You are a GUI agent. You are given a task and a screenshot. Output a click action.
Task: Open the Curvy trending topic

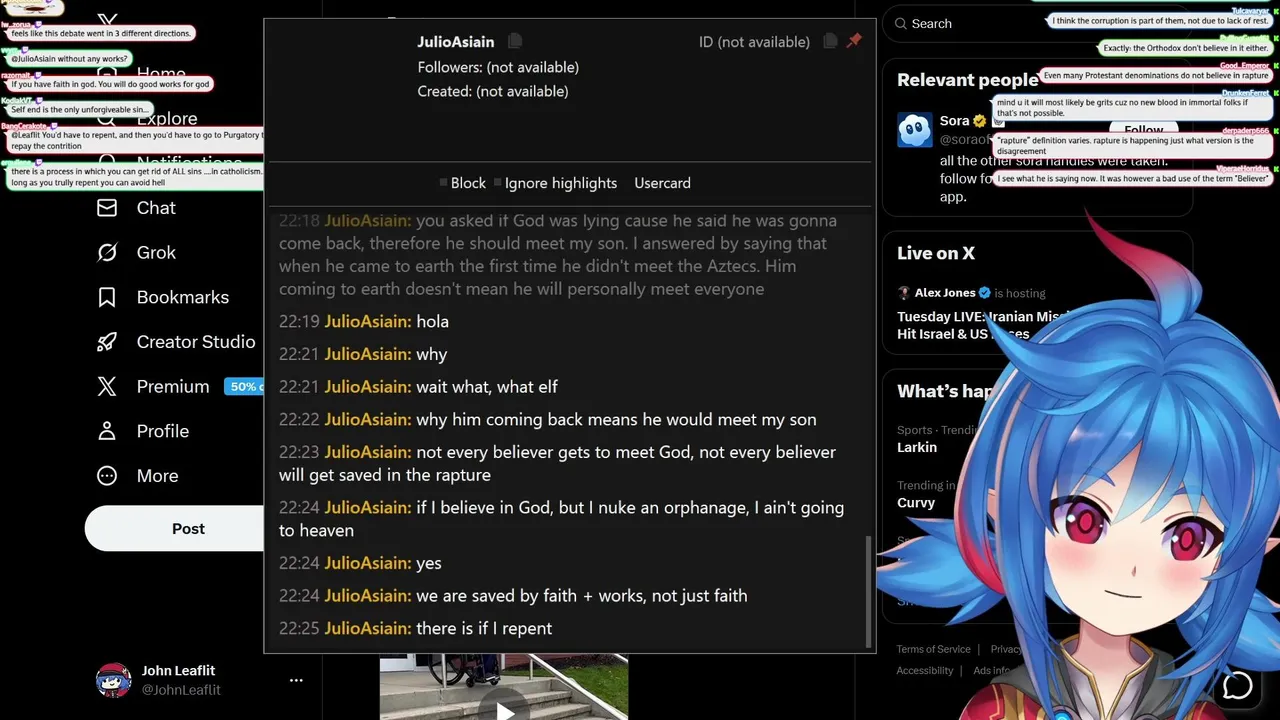coord(916,503)
